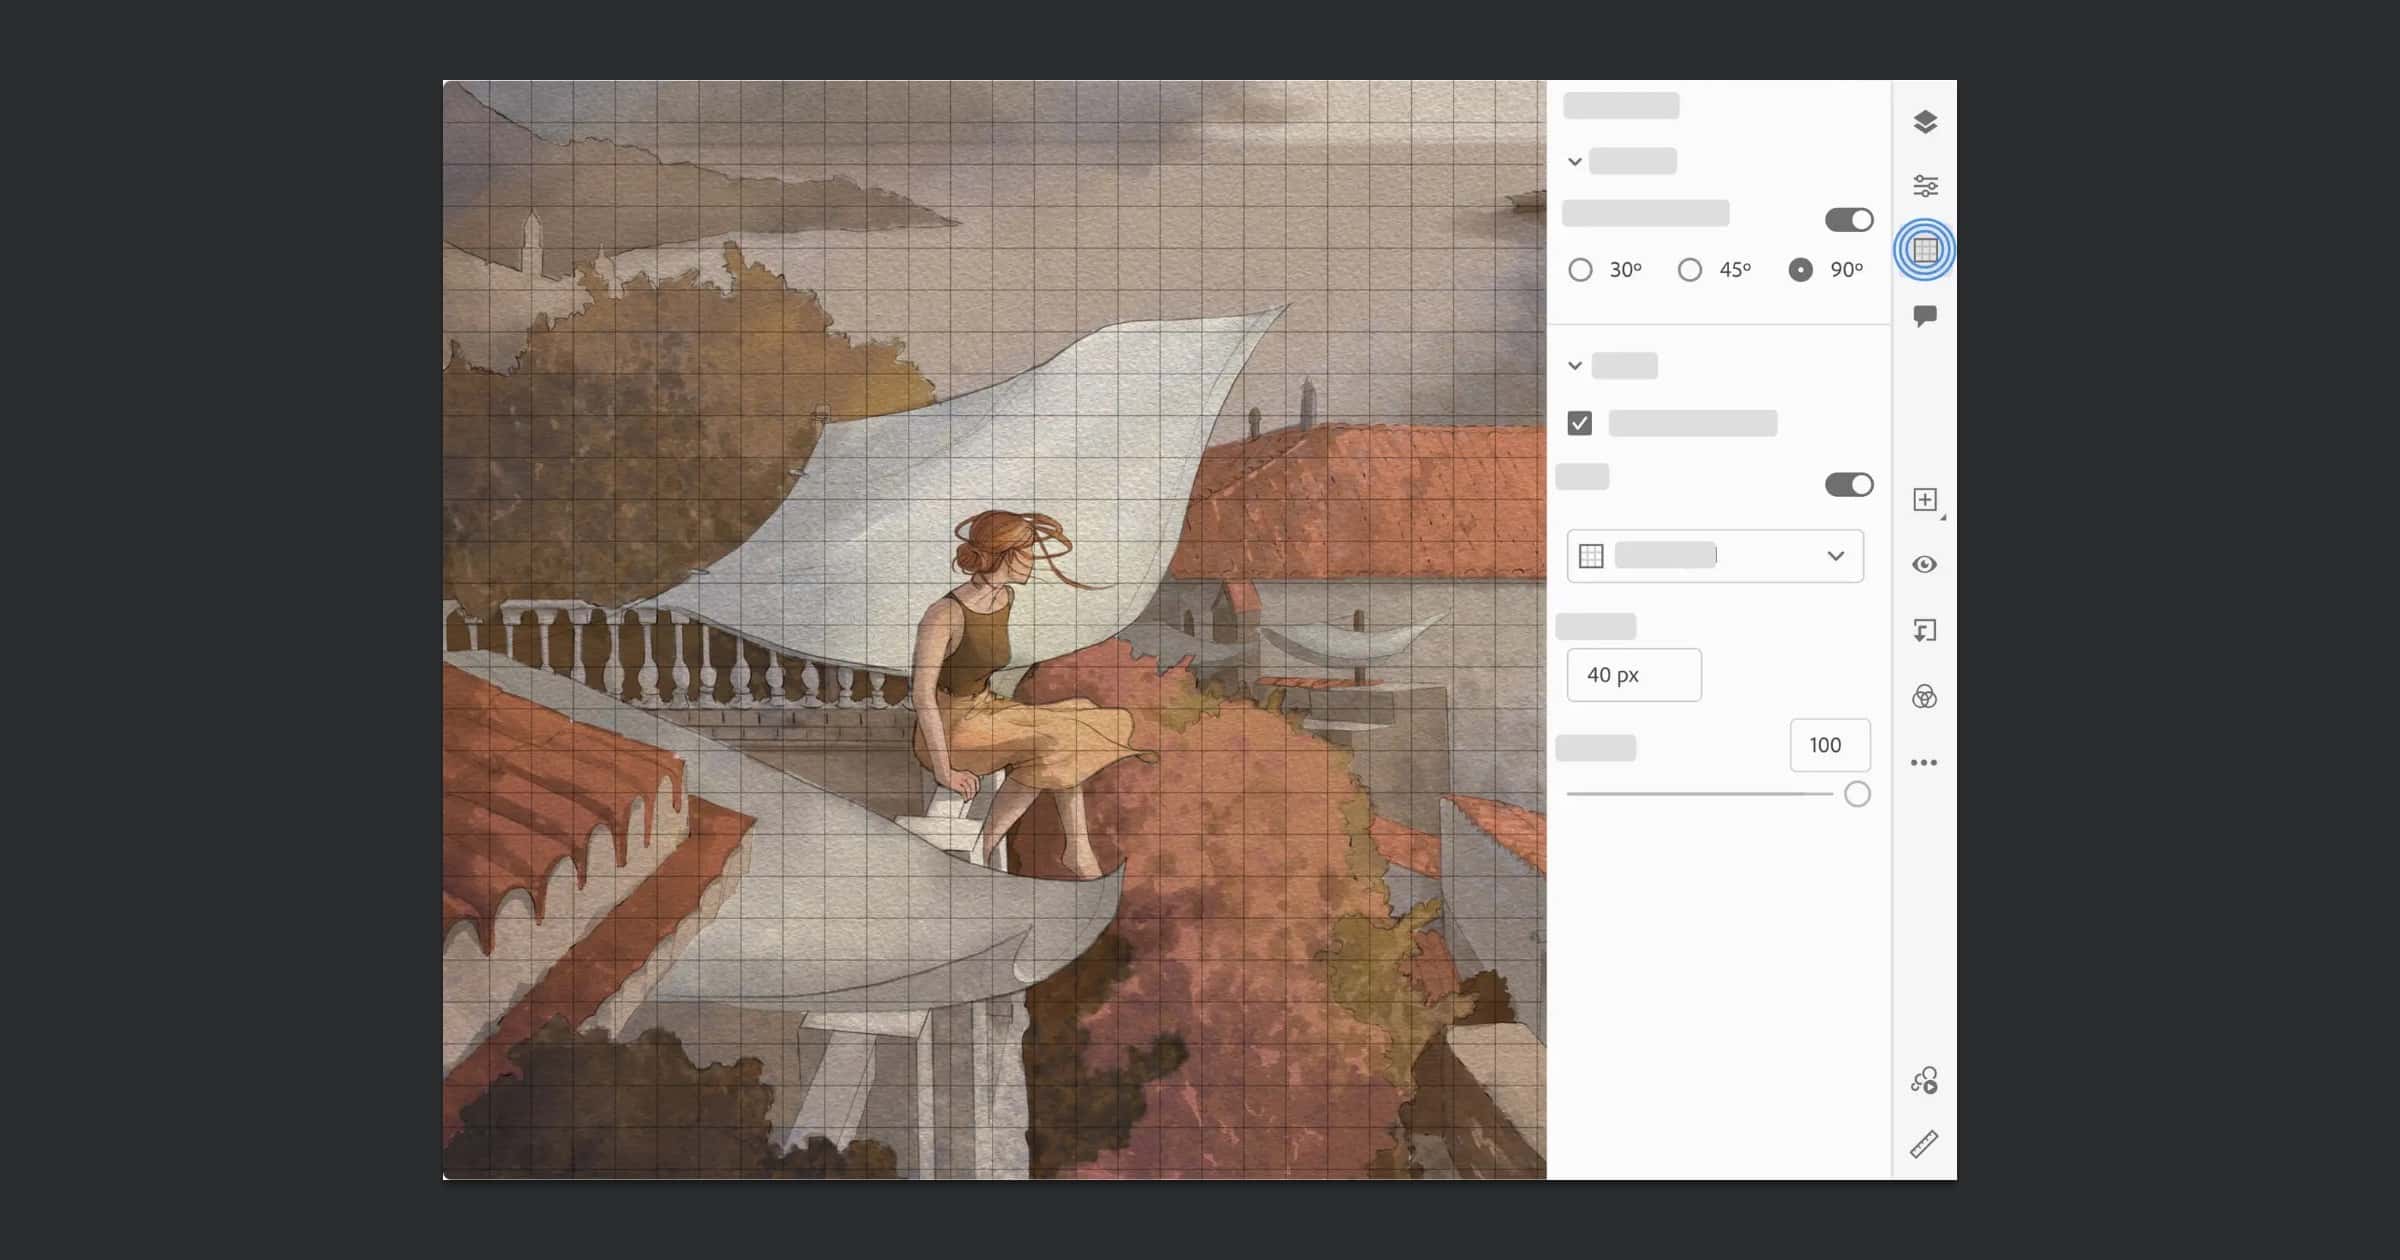Viewport: 2400px width, 1260px height.
Task: Collapse the second section chevron
Action: pos(1575,366)
